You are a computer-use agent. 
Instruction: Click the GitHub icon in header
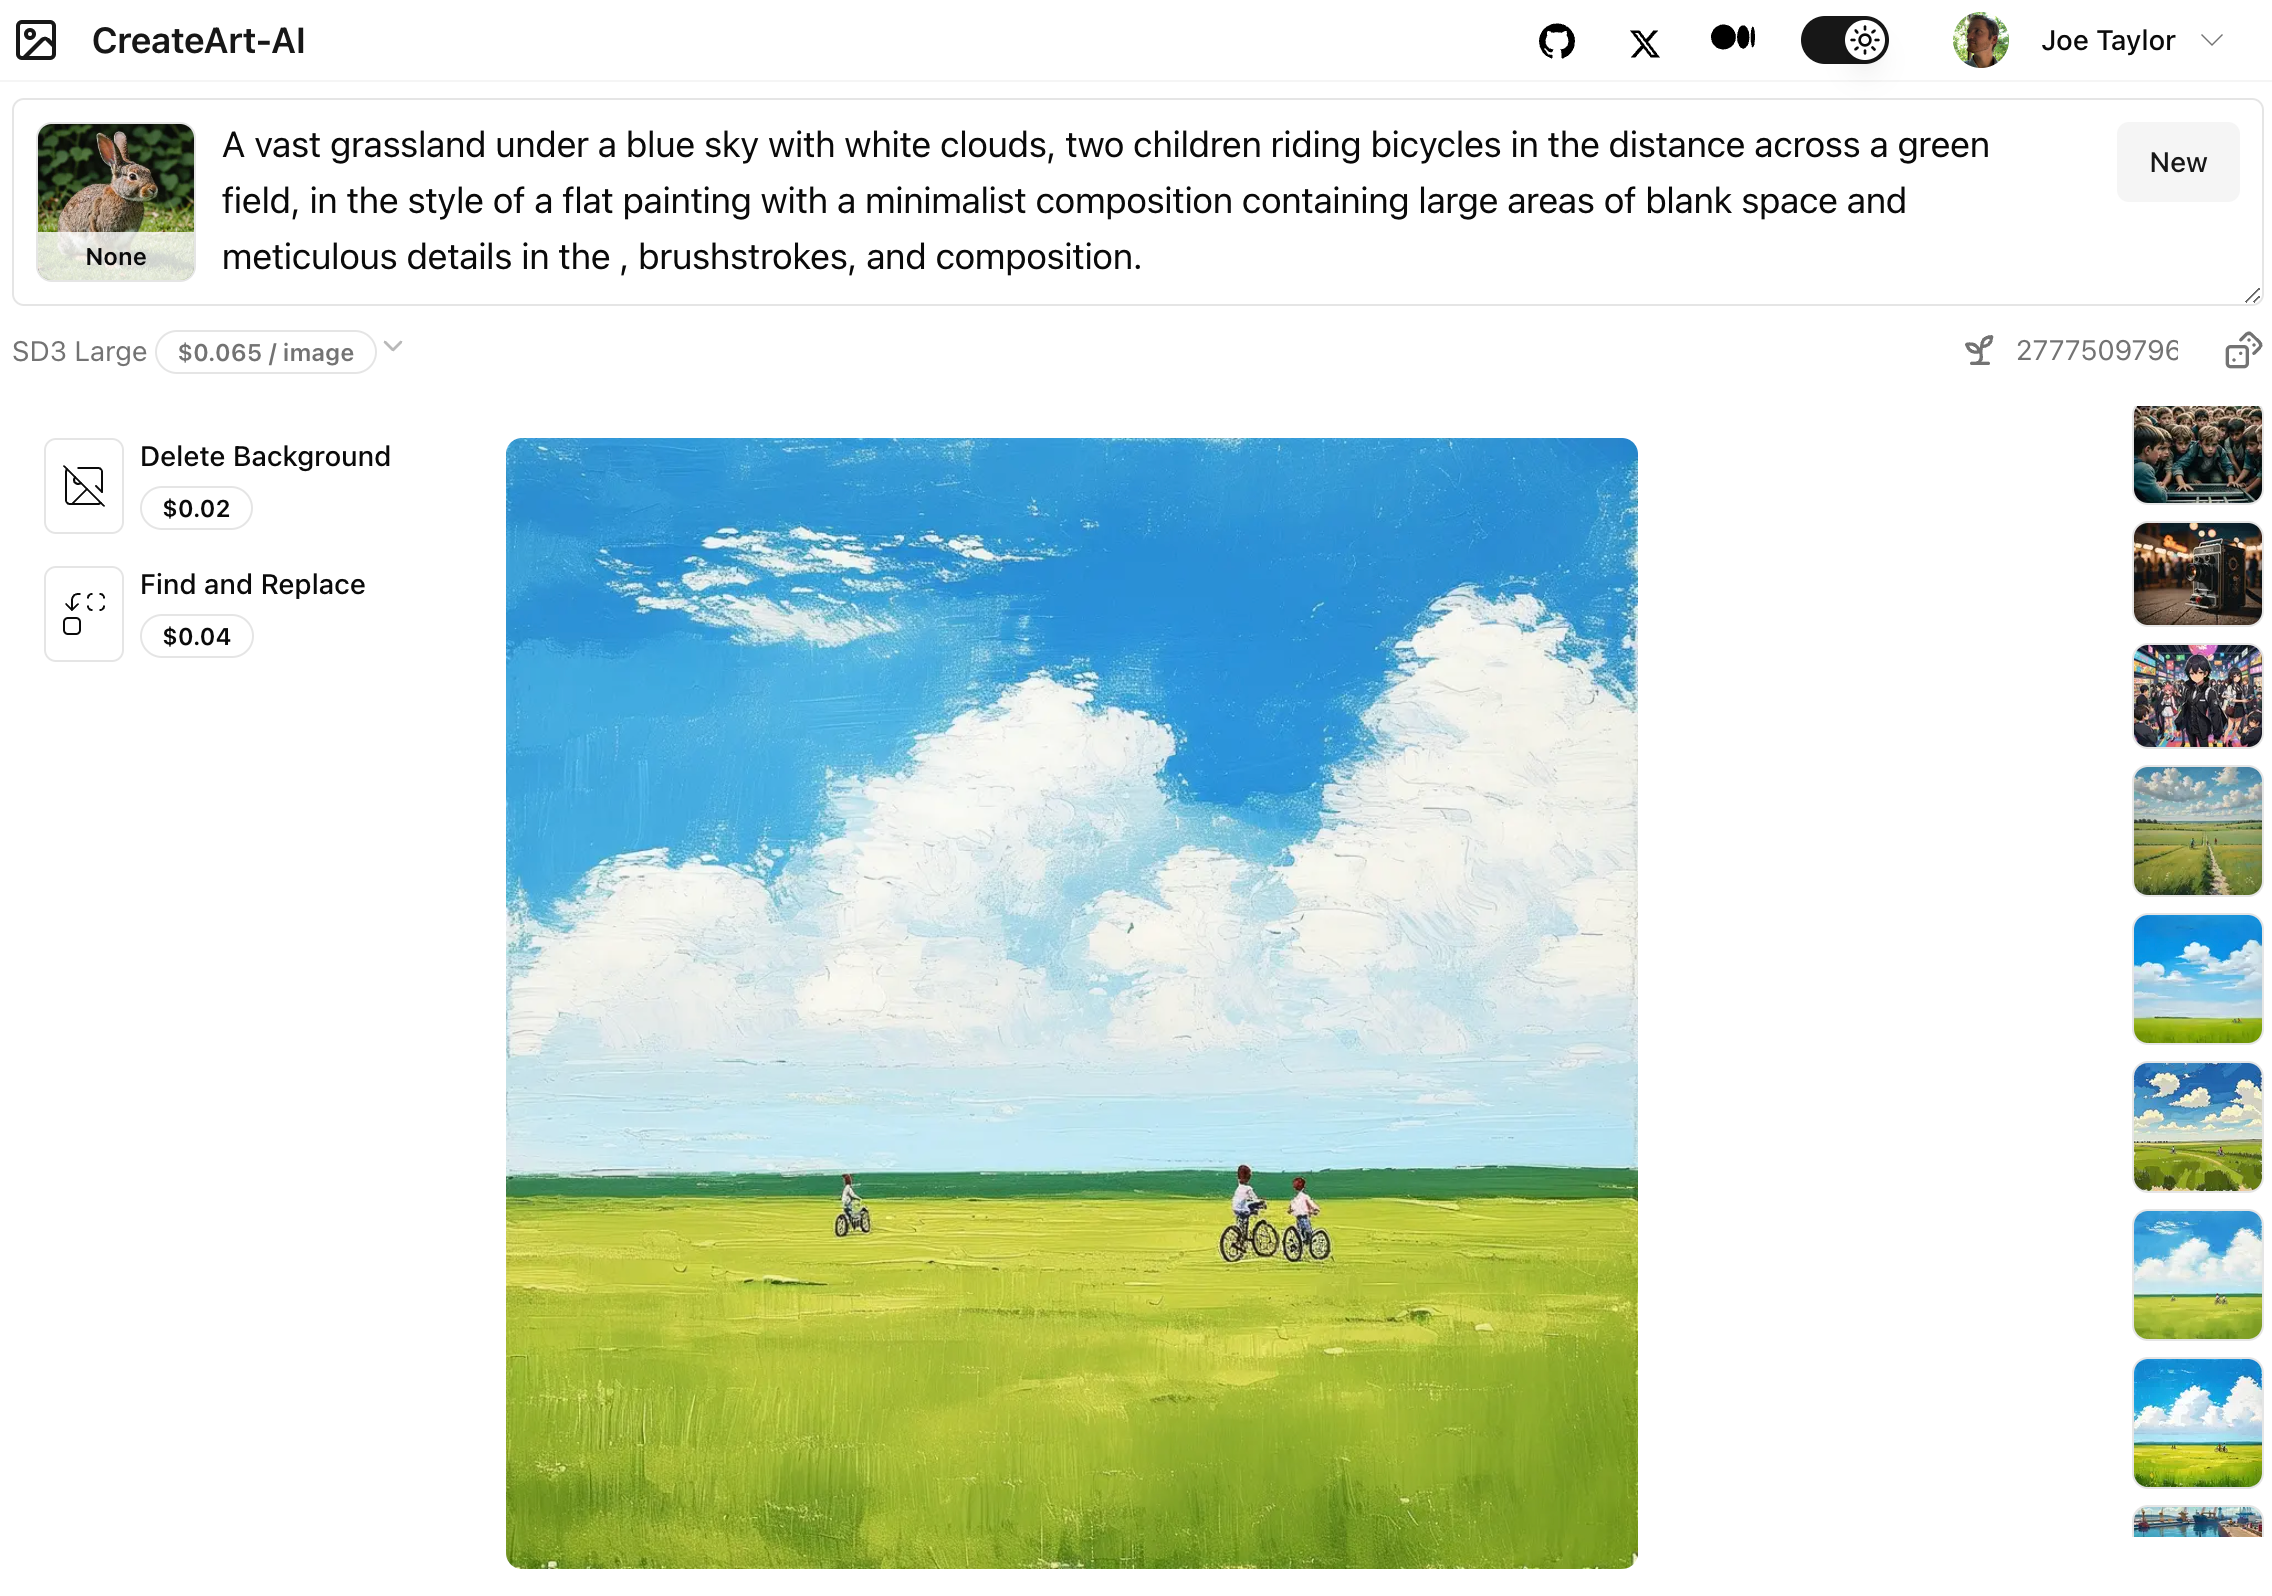coord(1554,41)
